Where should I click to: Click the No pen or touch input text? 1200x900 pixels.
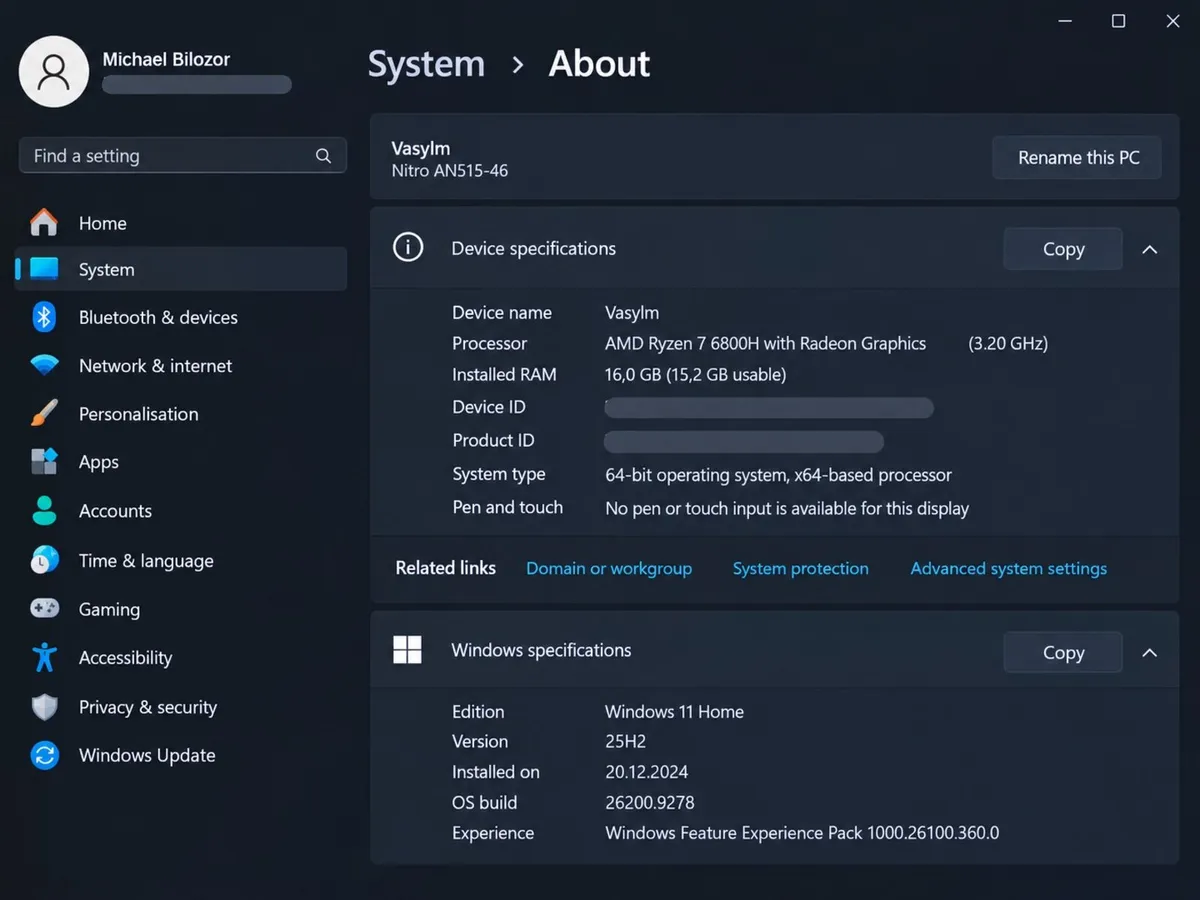click(x=787, y=508)
